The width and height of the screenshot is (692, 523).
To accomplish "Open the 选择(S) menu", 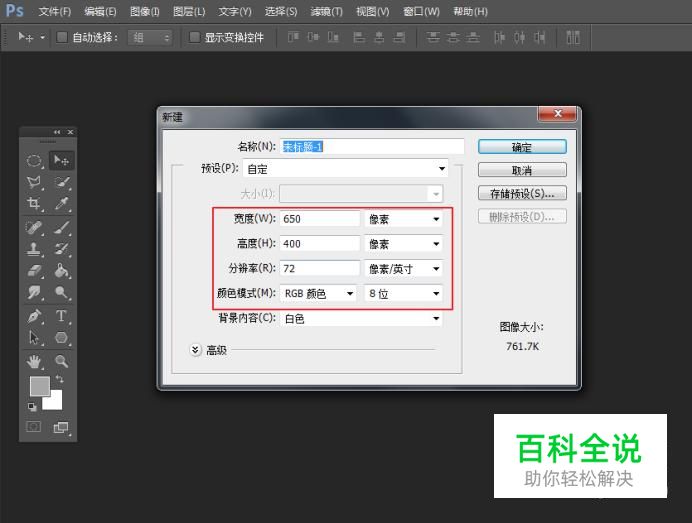I will (x=281, y=11).
